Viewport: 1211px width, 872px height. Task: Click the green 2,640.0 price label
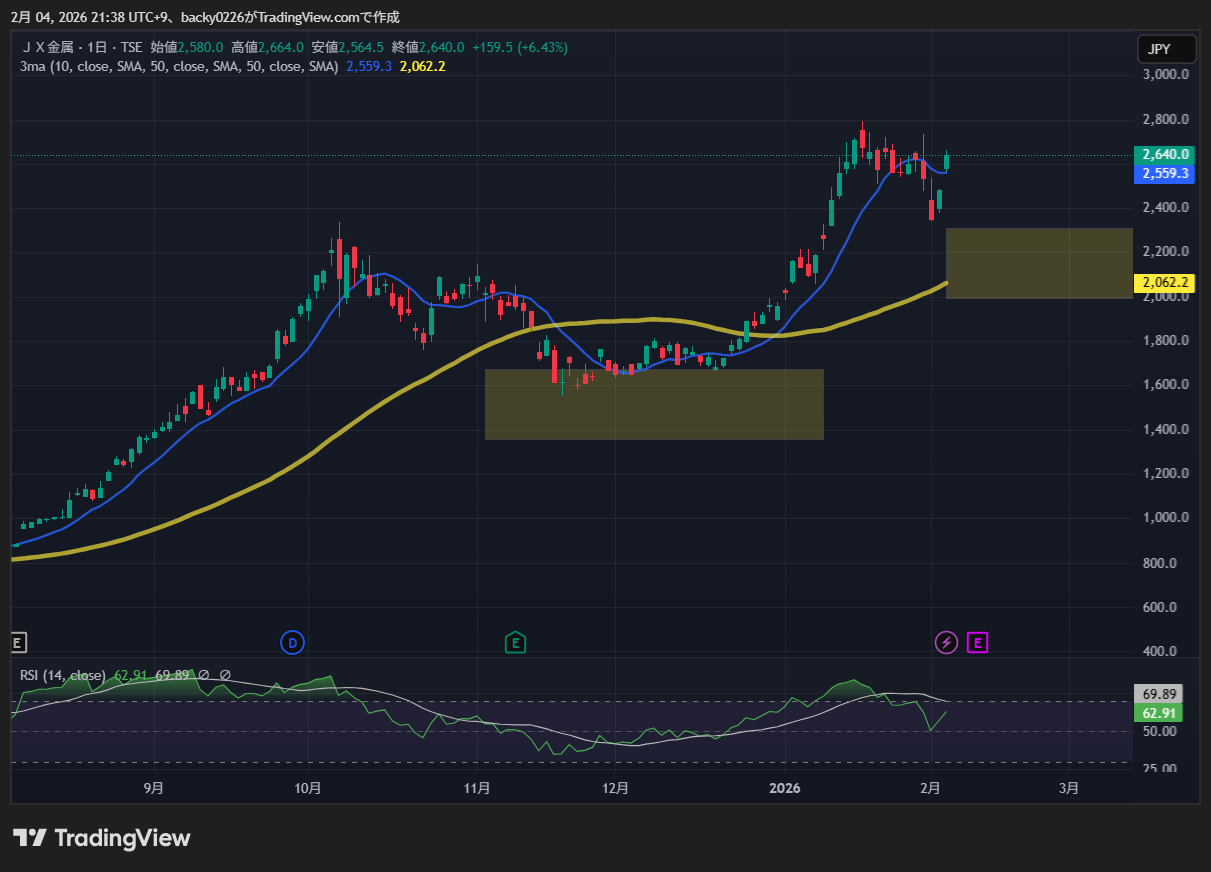click(x=1164, y=155)
